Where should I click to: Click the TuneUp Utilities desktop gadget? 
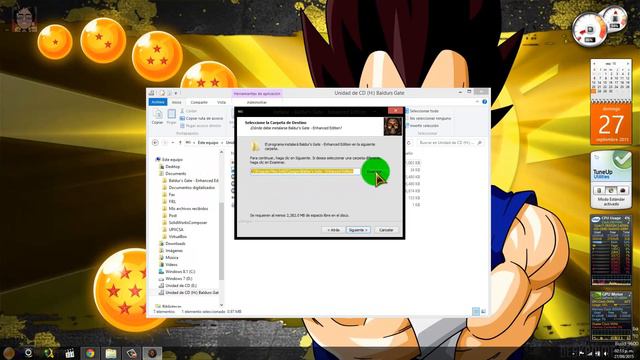[x=611, y=179]
